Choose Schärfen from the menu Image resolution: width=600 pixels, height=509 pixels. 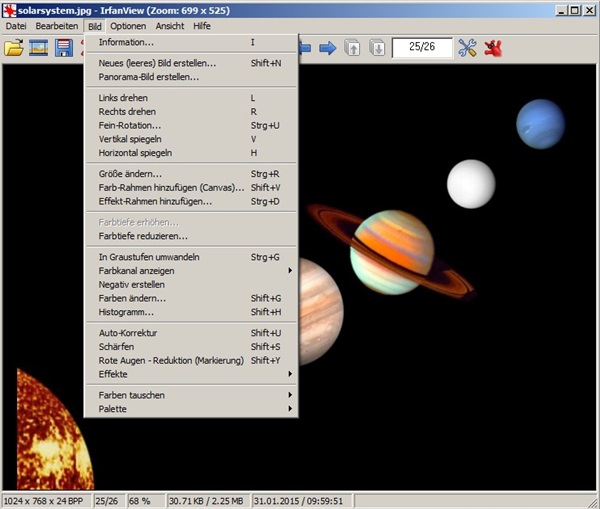118,346
